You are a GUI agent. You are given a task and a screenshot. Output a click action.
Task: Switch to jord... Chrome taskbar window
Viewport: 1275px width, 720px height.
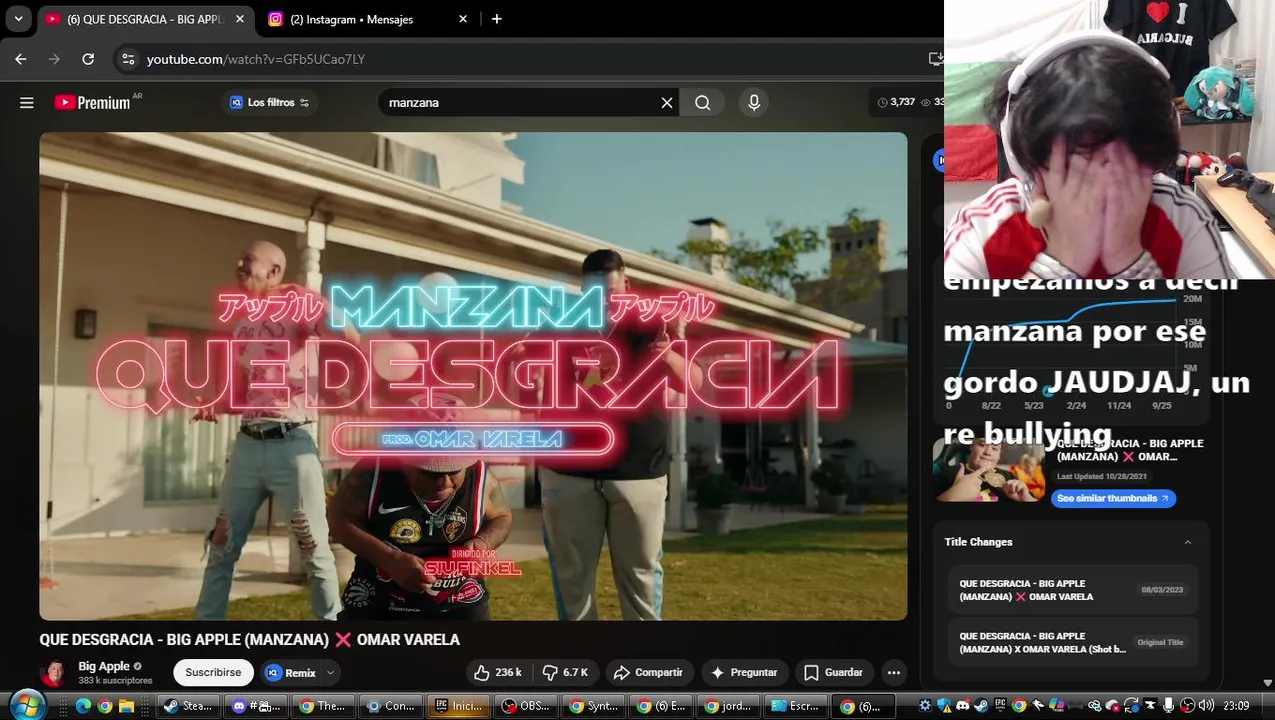coord(729,706)
